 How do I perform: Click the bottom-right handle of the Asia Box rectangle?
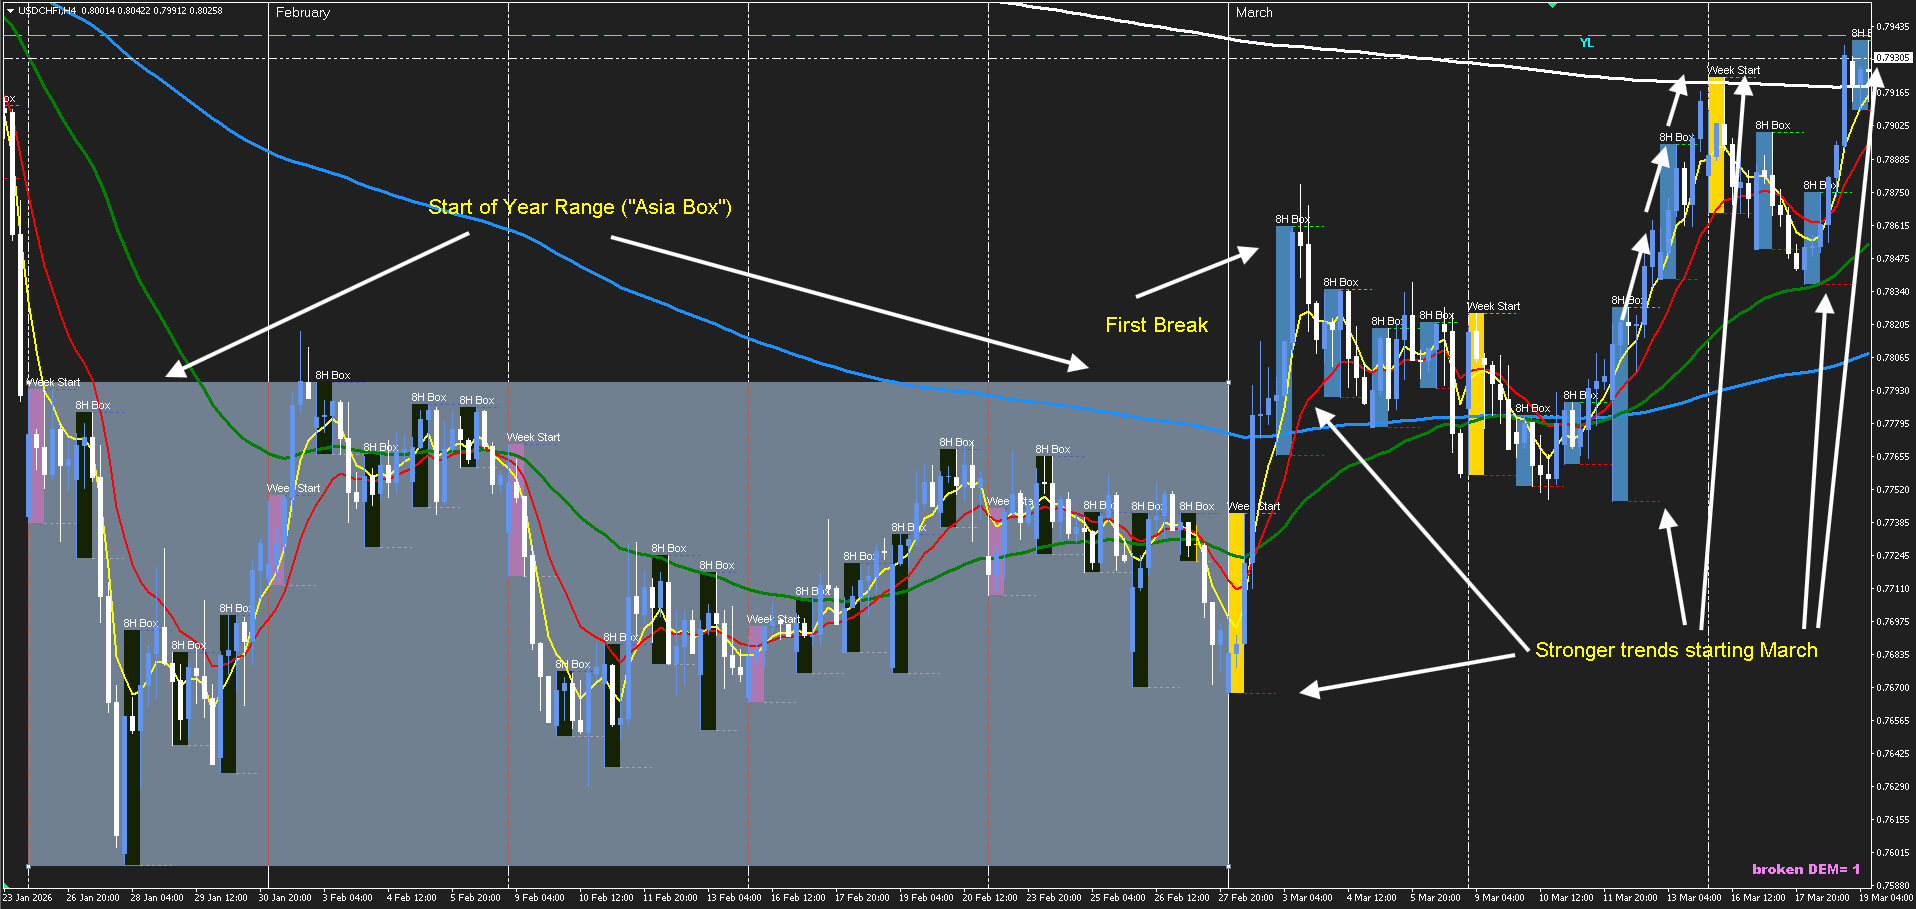[1228, 866]
